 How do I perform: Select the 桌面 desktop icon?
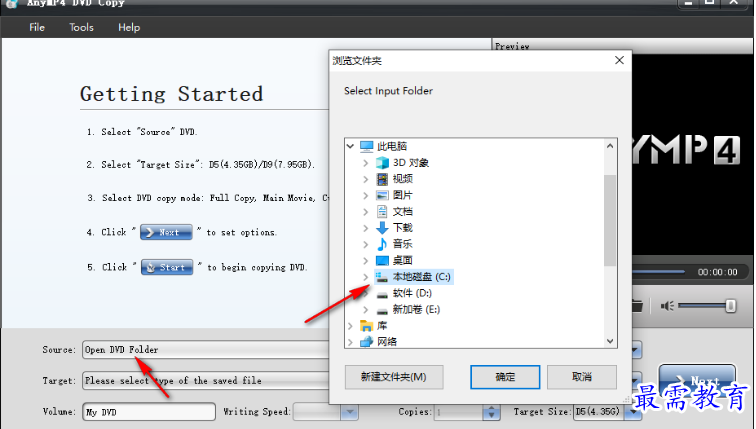pos(382,261)
